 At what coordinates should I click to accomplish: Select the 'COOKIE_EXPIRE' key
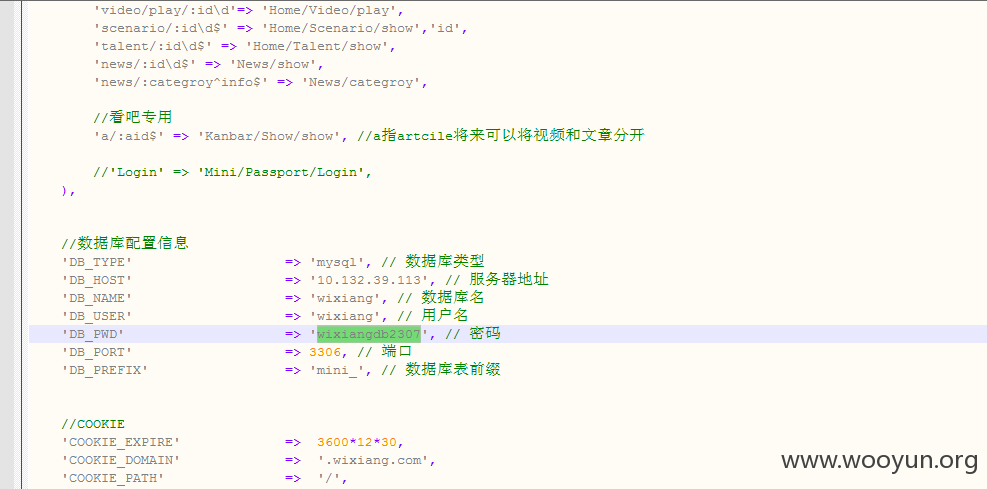coord(120,442)
